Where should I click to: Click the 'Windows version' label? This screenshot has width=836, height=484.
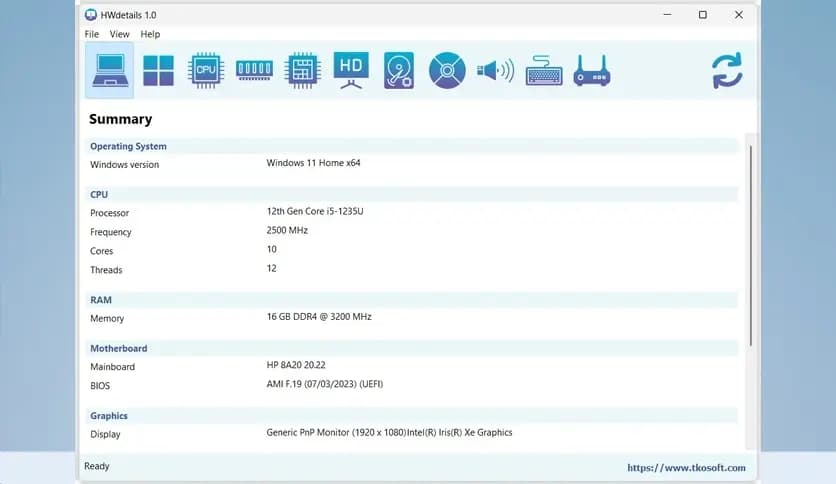[125, 165]
